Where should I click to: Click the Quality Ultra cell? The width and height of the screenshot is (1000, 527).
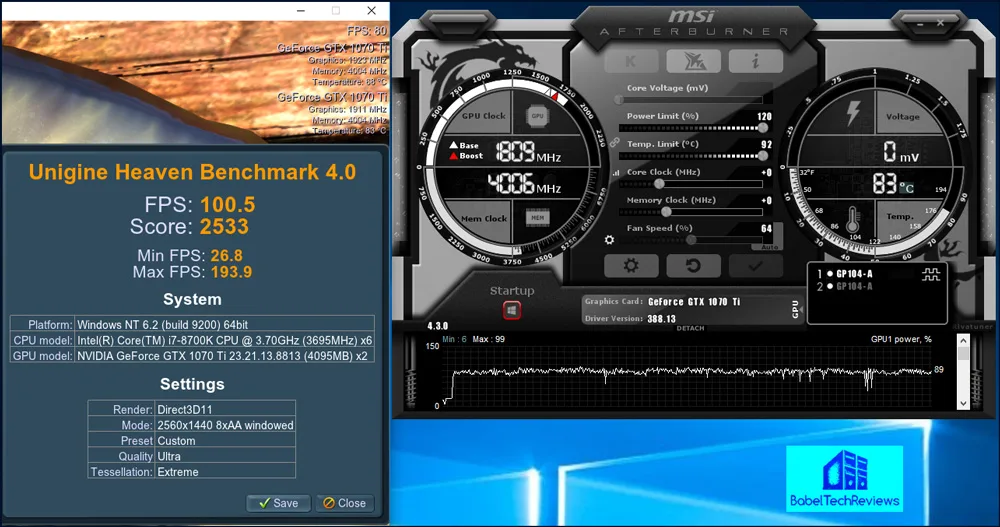tap(225, 456)
